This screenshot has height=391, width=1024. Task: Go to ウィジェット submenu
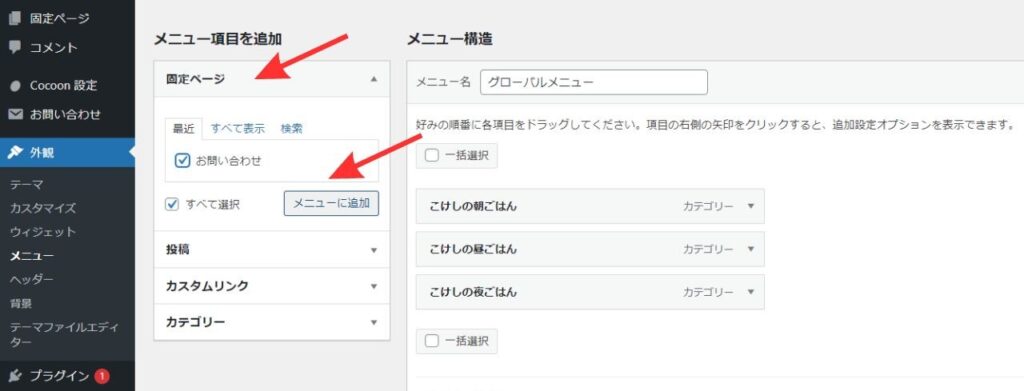pos(43,232)
